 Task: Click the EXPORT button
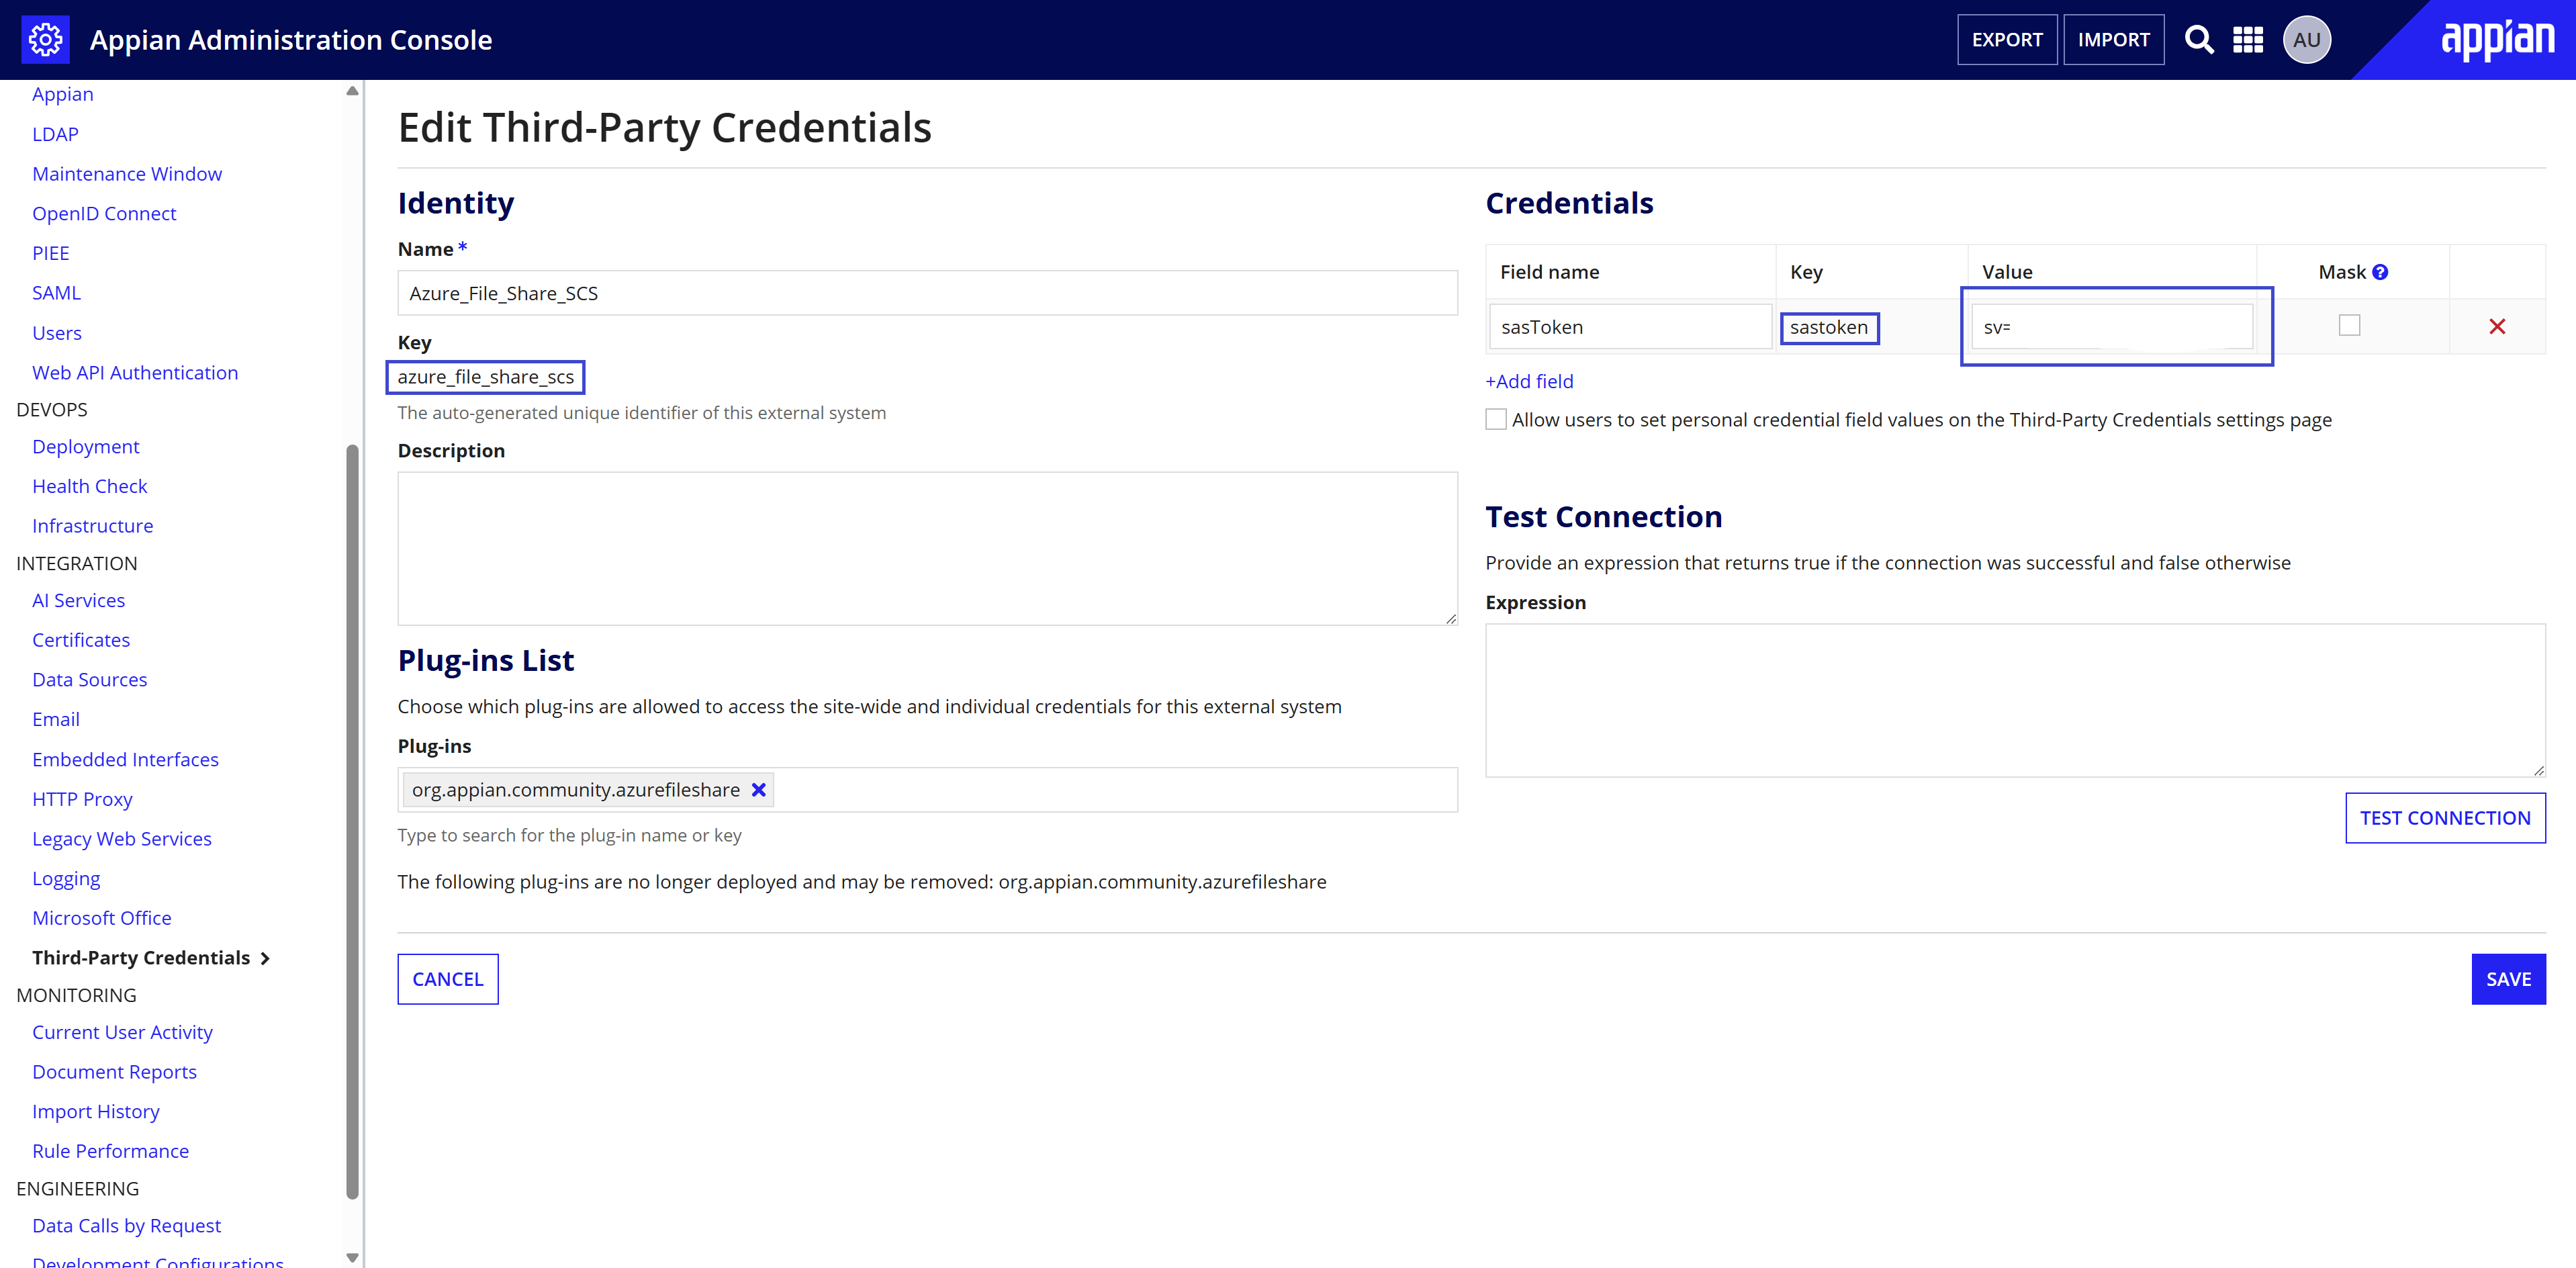pyautogui.click(x=2006, y=40)
